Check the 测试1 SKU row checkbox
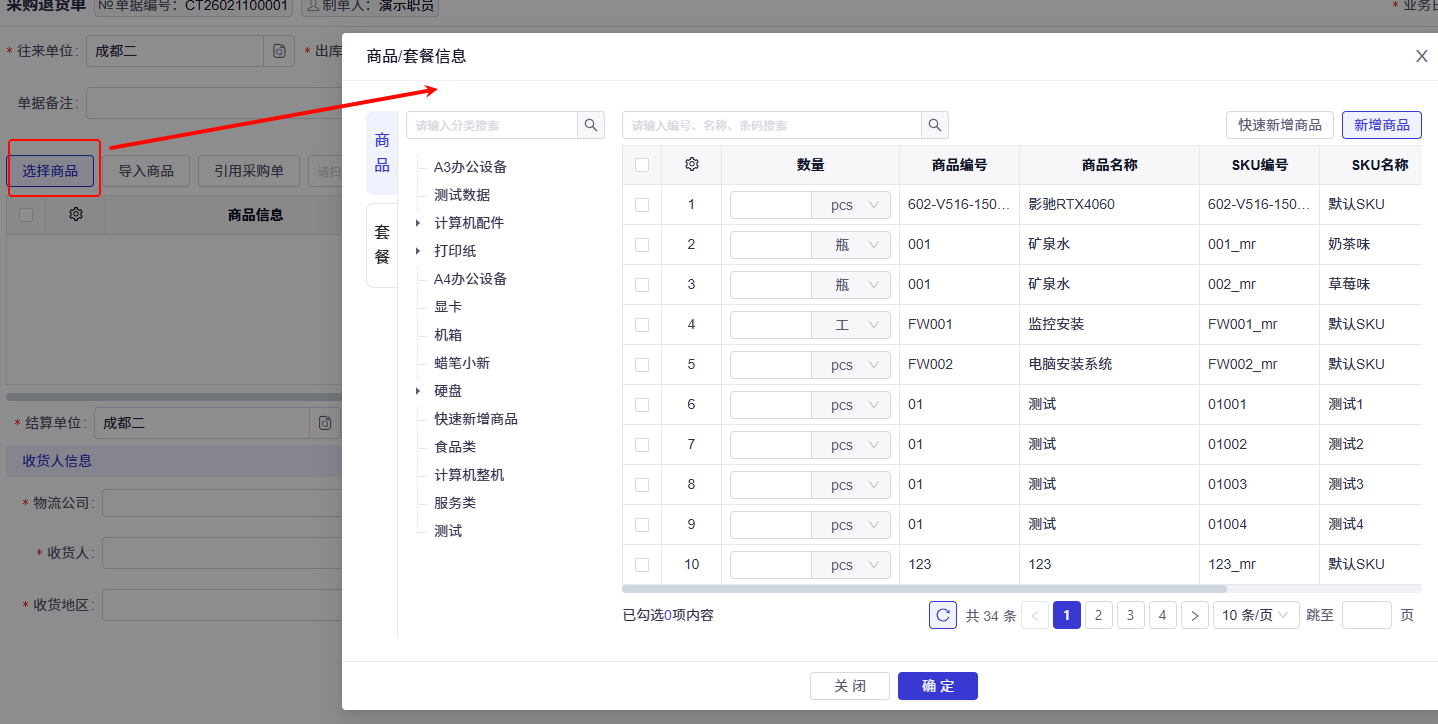This screenshot has width=1438, height=724. [642, 404]
